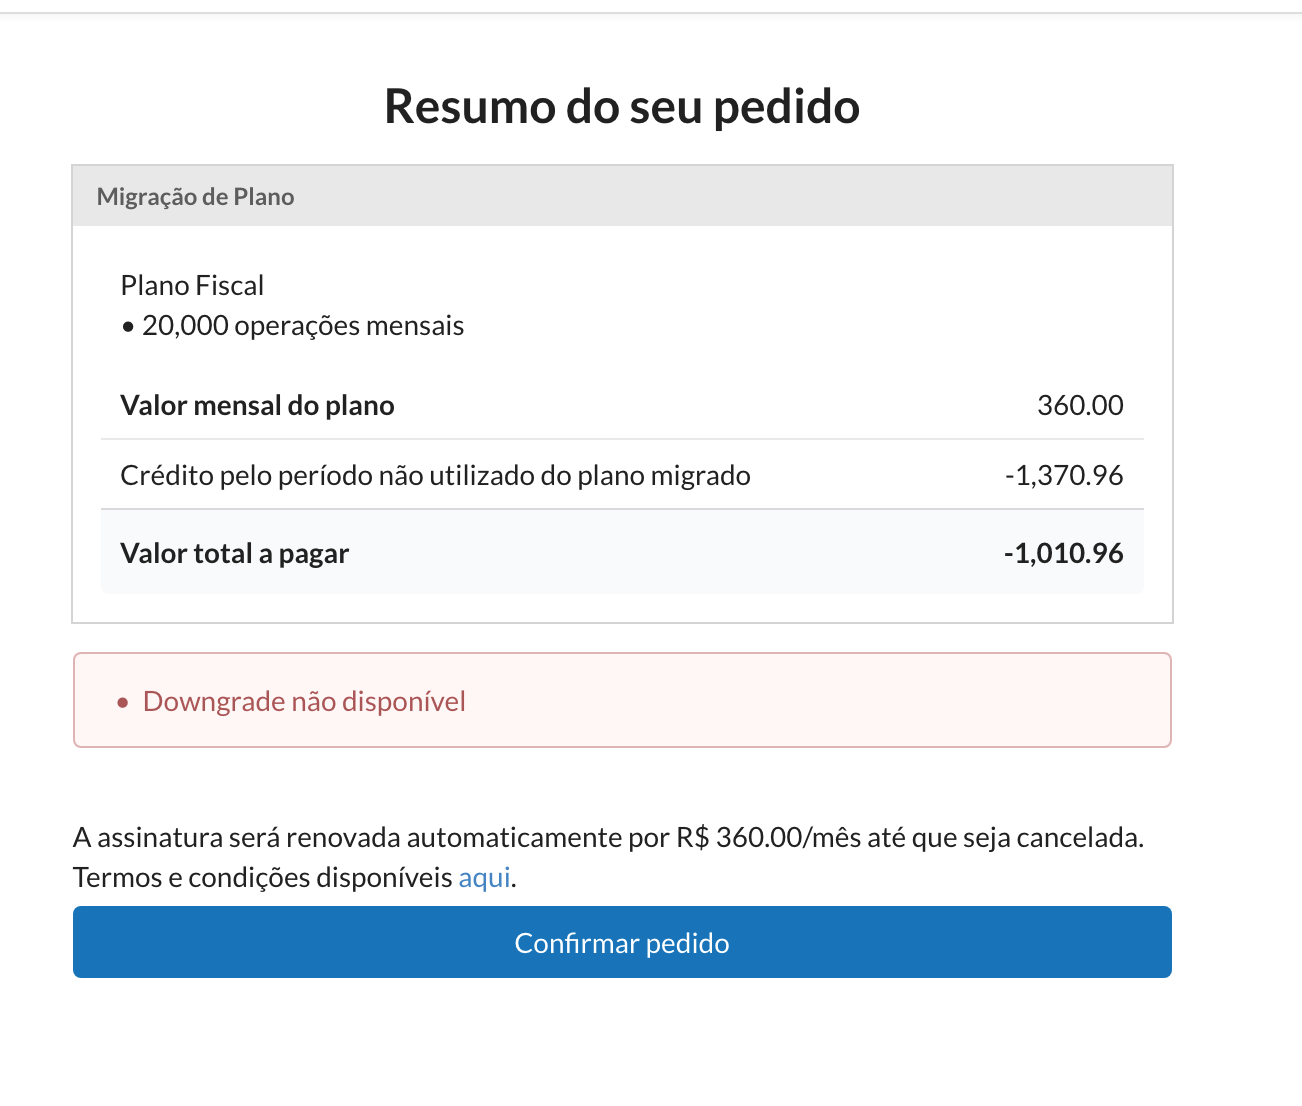
Task: Select the 'Valor mensal do plano' label
Action: coord(257,406)
